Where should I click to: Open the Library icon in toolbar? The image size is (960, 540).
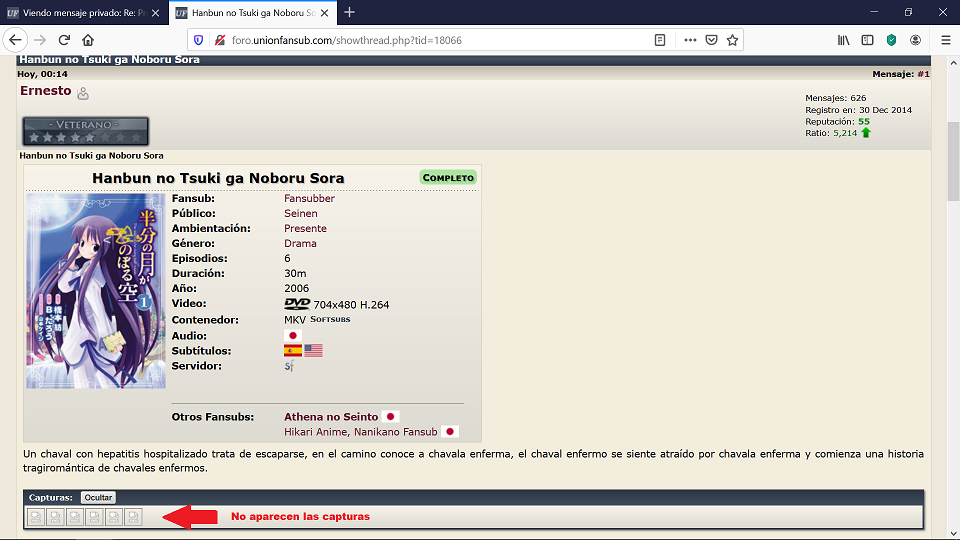click(x=844, y=40)
